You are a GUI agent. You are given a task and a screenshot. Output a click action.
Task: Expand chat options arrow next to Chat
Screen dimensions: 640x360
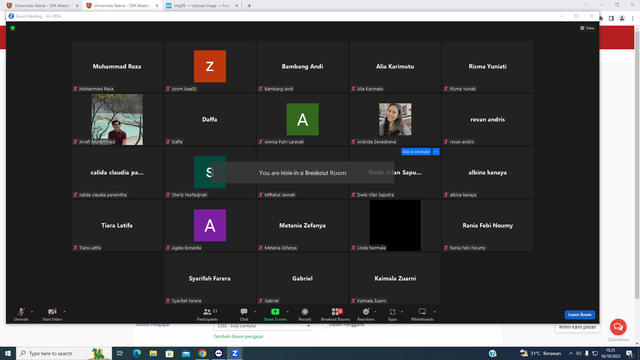tap(255, 312)
